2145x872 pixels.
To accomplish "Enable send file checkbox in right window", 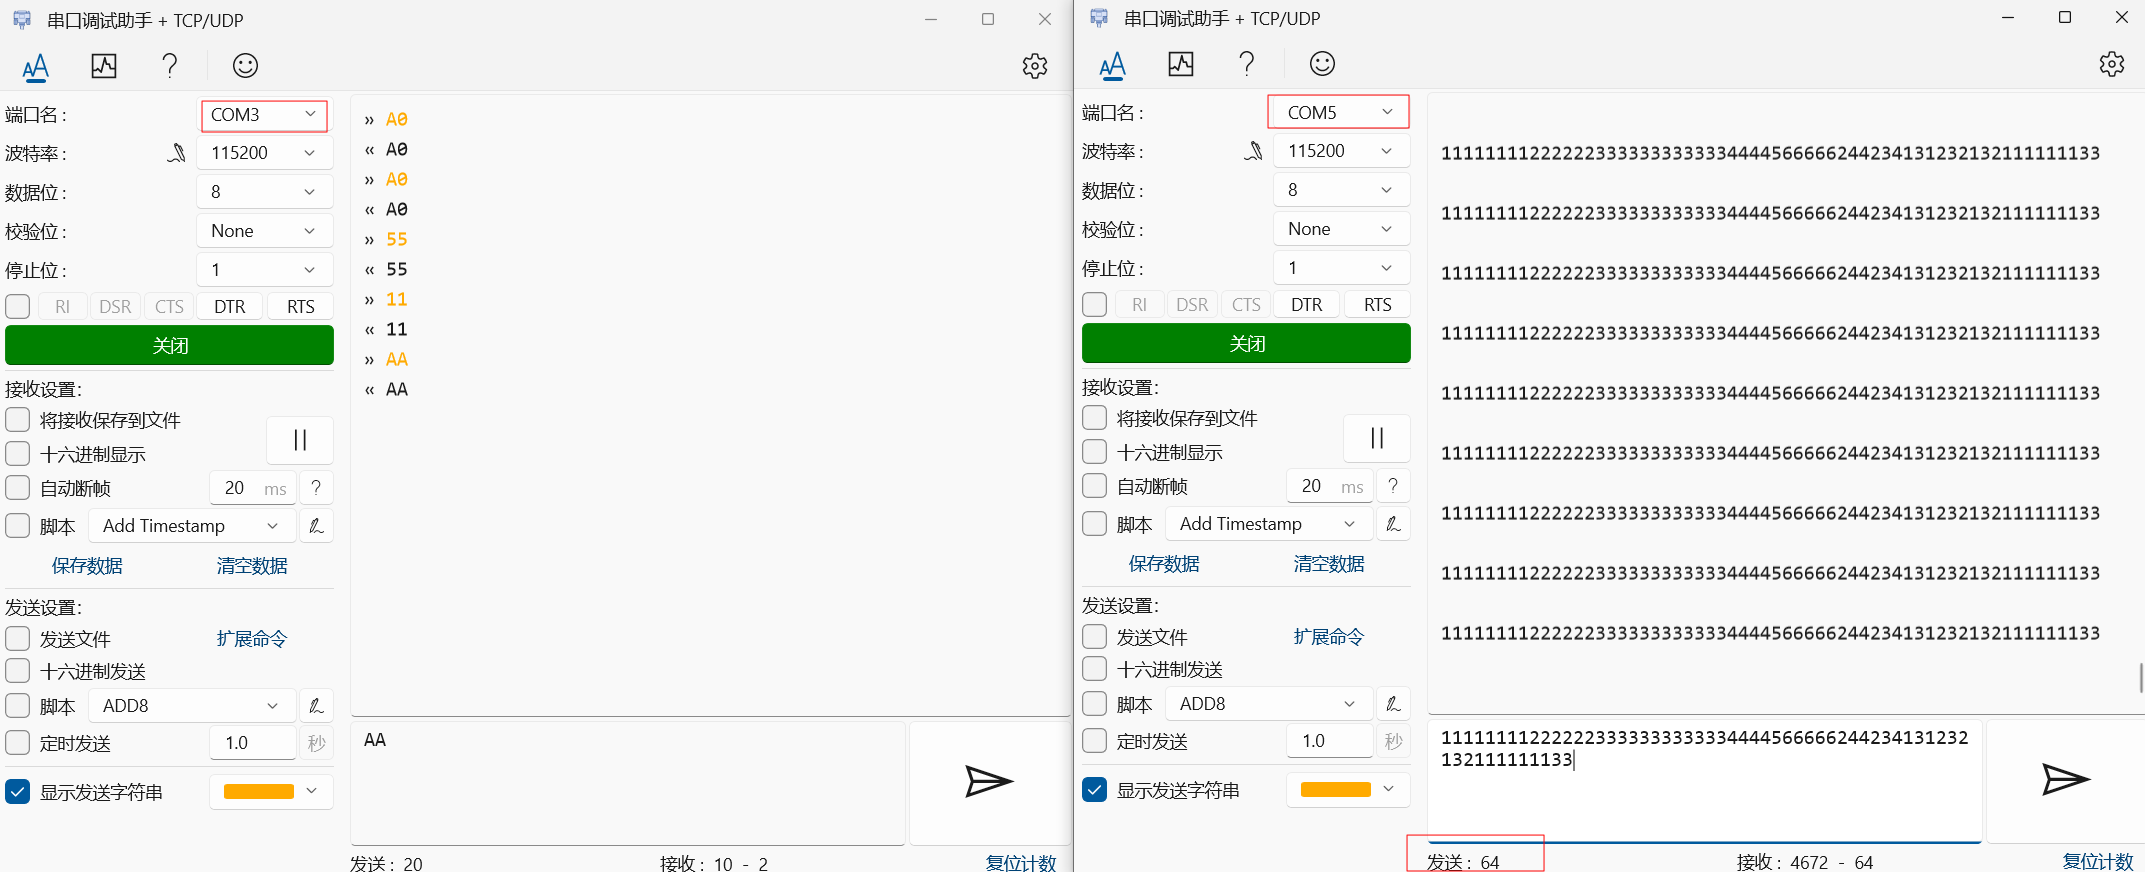I will 1095,637.
